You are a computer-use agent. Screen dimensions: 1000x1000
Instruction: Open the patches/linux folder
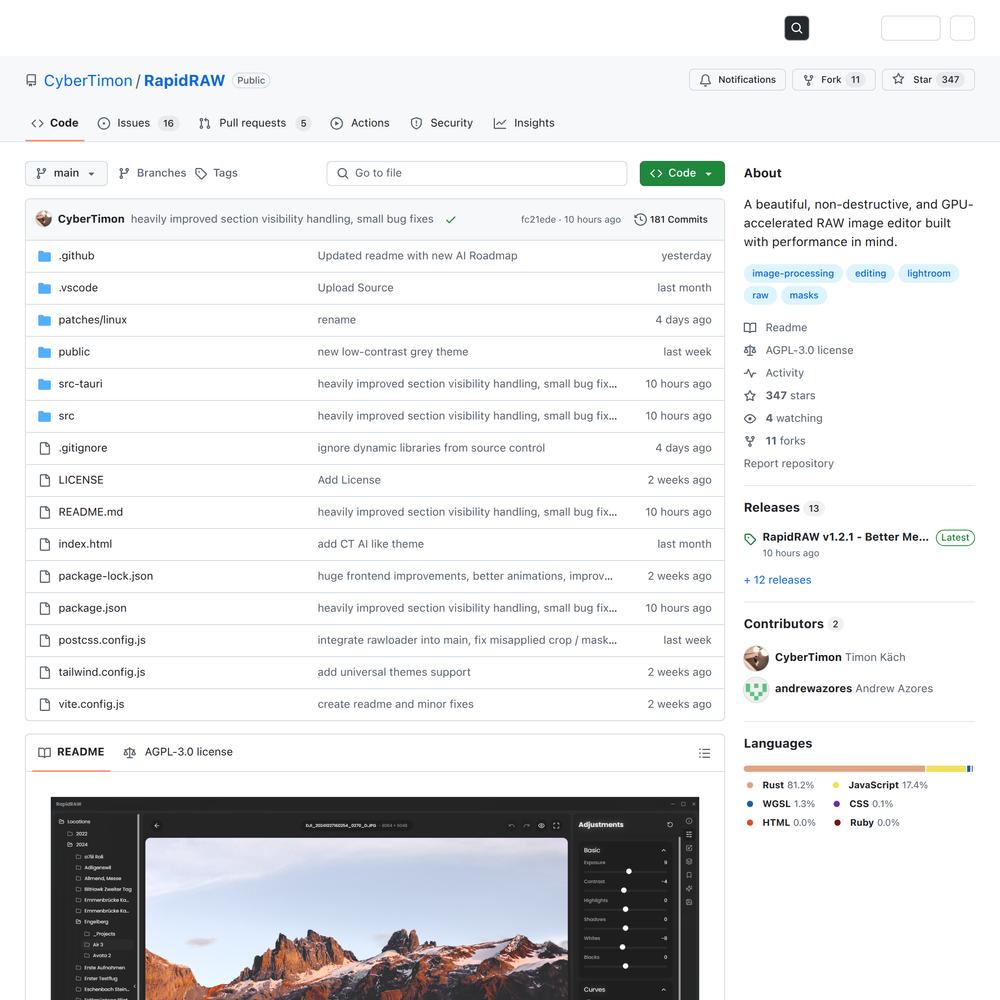click(x=92, y=320)
